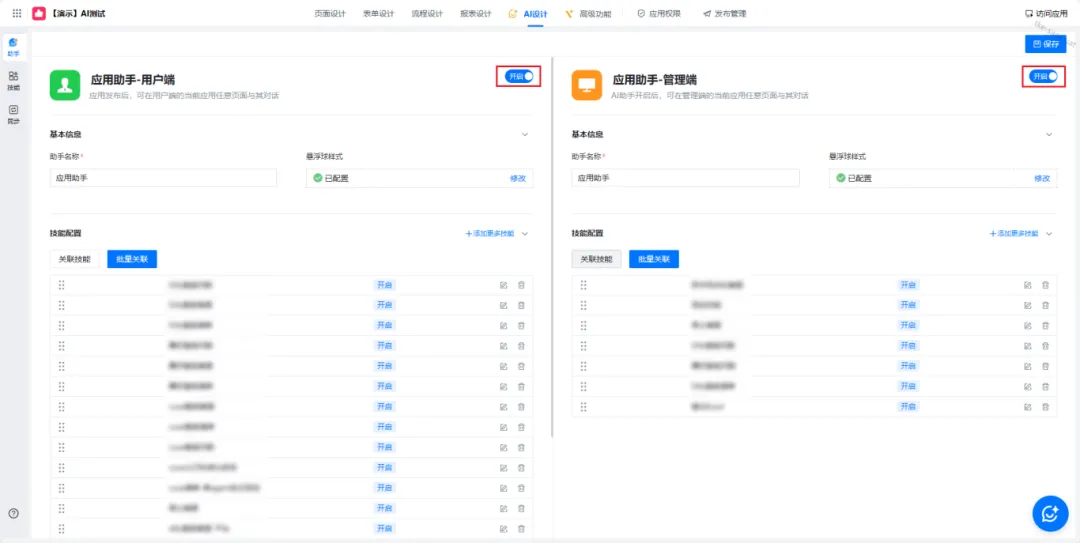Toggle off the 应用助手-管理端 switch

click(1045, 76)
